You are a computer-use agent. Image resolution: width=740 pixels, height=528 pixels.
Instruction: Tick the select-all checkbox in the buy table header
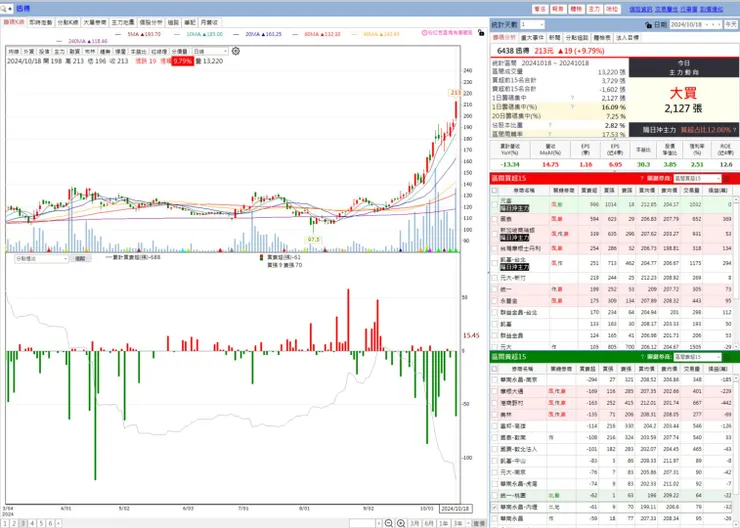click(495, 191)
